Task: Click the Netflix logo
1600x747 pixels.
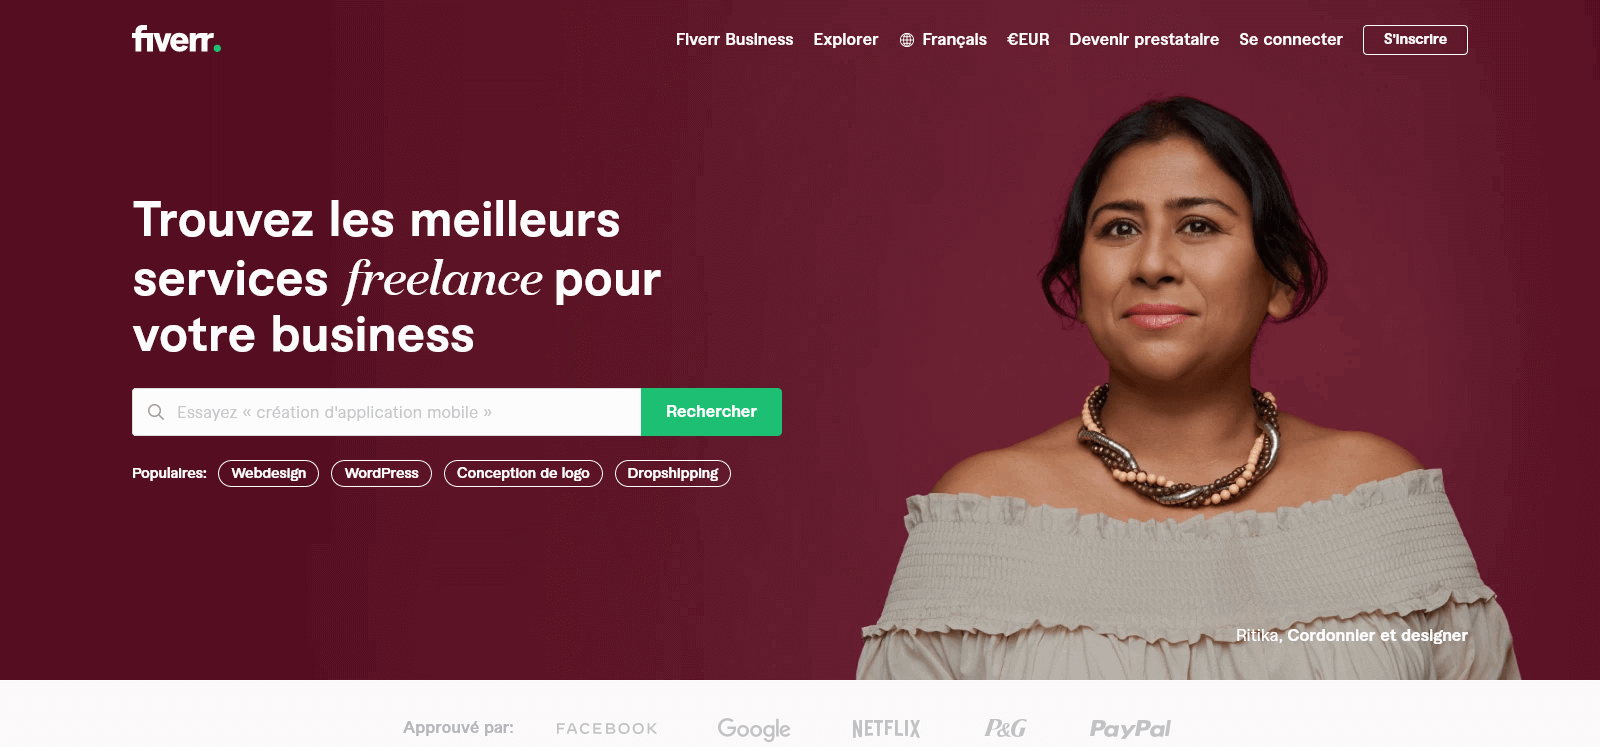Action: tap(886, 729)
